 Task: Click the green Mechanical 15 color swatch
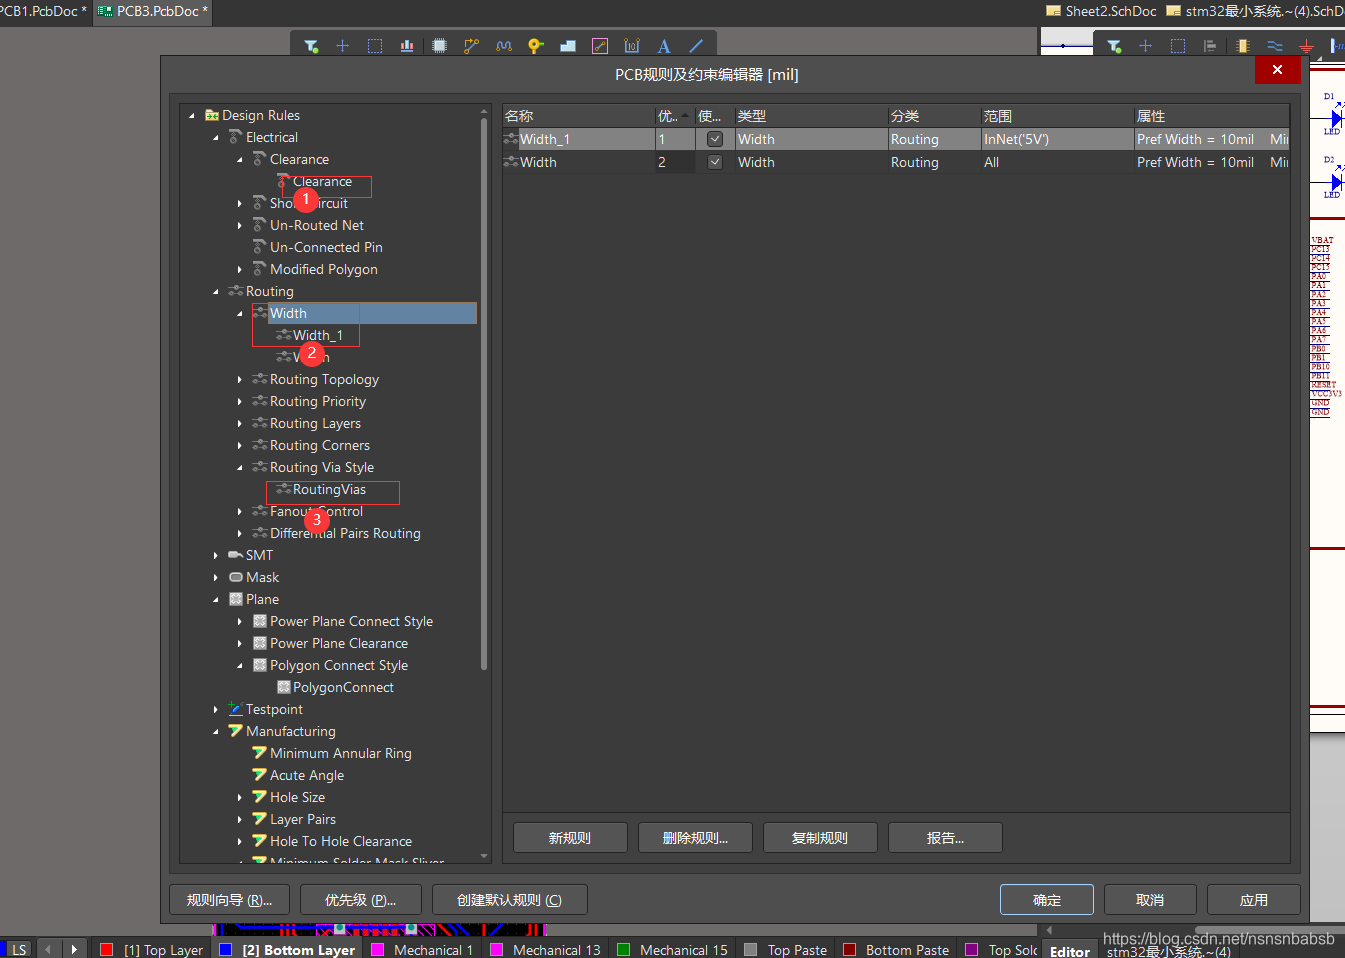pos(623,950)
